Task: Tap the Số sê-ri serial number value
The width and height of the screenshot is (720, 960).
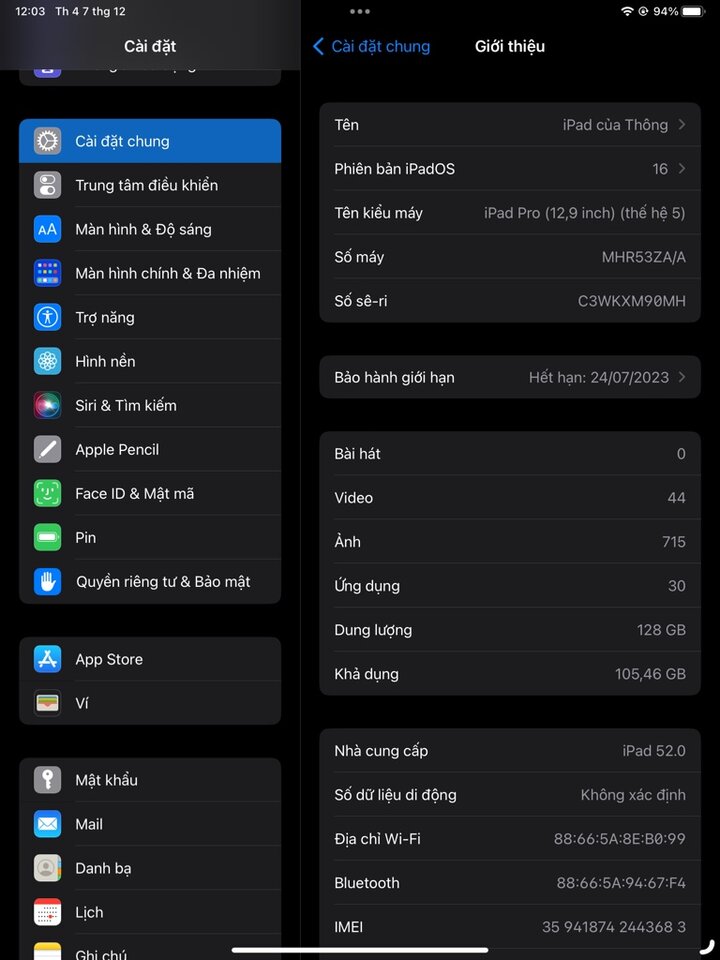Action: [631, 301]
